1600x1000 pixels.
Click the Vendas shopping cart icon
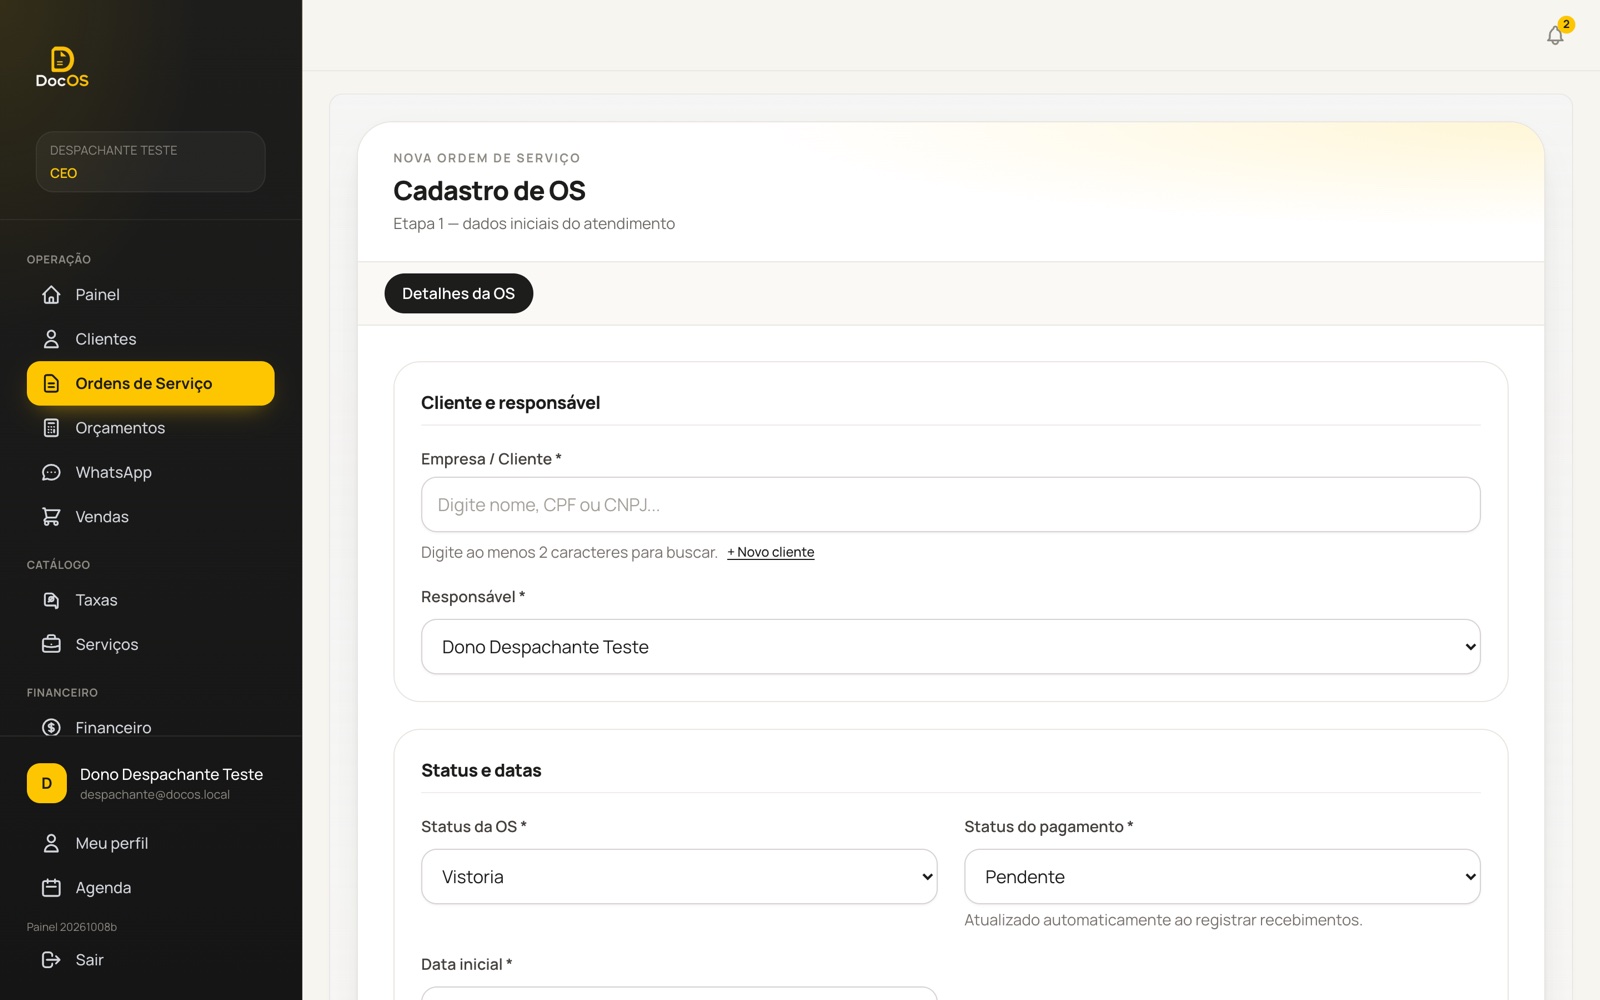[x=51, y=517]
